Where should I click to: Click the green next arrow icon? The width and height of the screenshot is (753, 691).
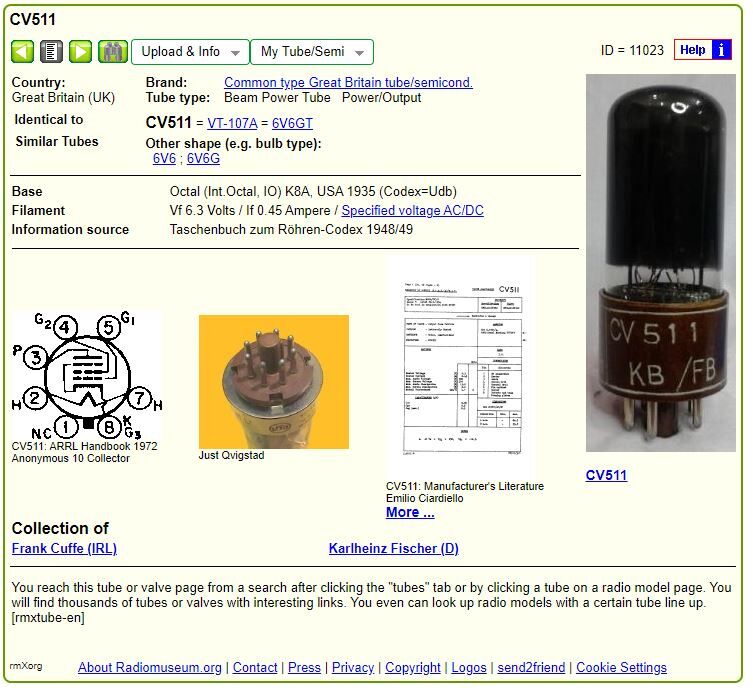[81, 52]
